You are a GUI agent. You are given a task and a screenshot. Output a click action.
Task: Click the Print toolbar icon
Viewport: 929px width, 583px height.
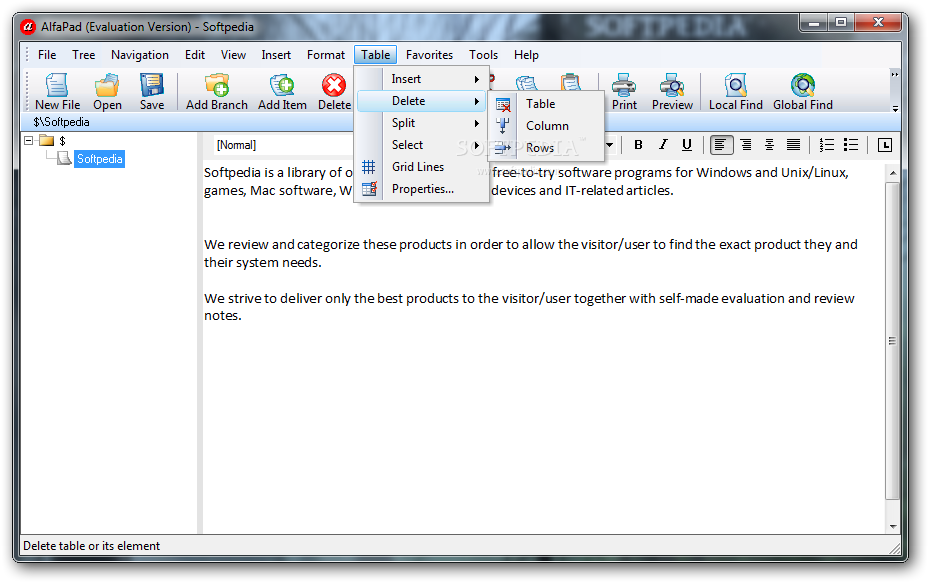624,85
